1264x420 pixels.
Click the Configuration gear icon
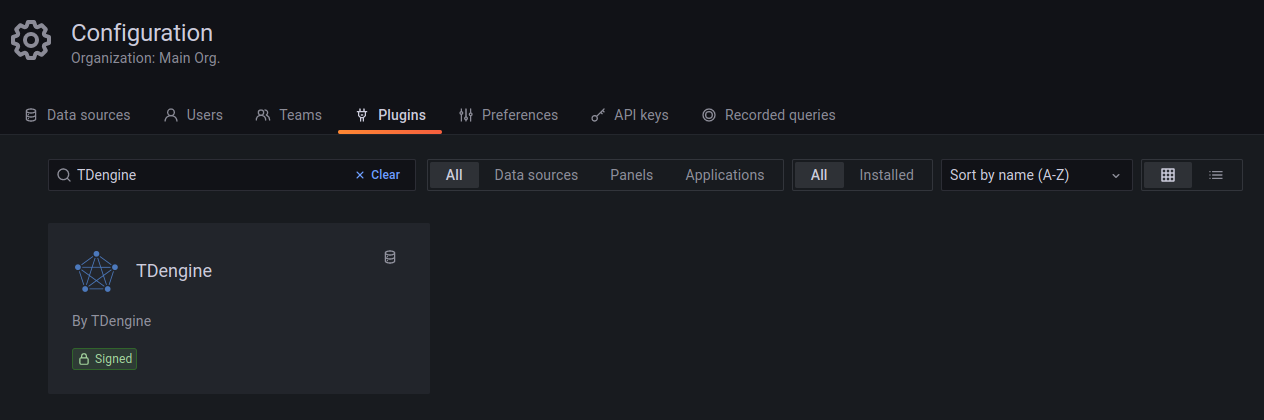pyautogui.click(x=30, y=41)
